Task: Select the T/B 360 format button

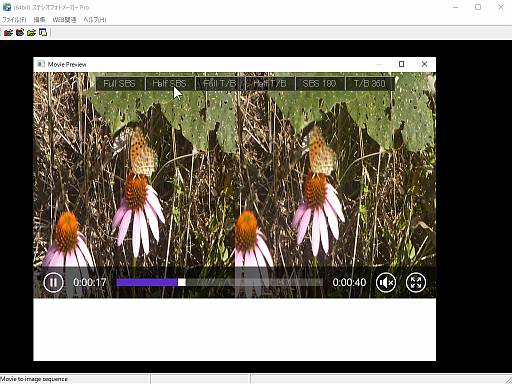Action: (x=370, y=83)
